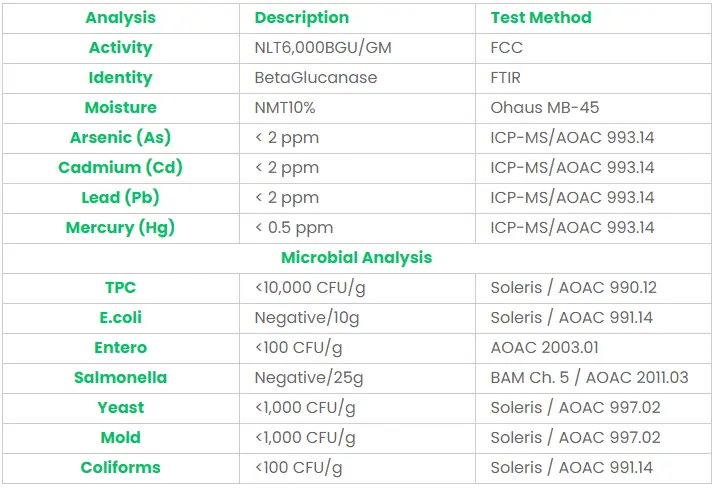Click the Mercury < 0.5 ppm value
The height and width of the screenshot is (488, 715).
(x=294, y=228)
